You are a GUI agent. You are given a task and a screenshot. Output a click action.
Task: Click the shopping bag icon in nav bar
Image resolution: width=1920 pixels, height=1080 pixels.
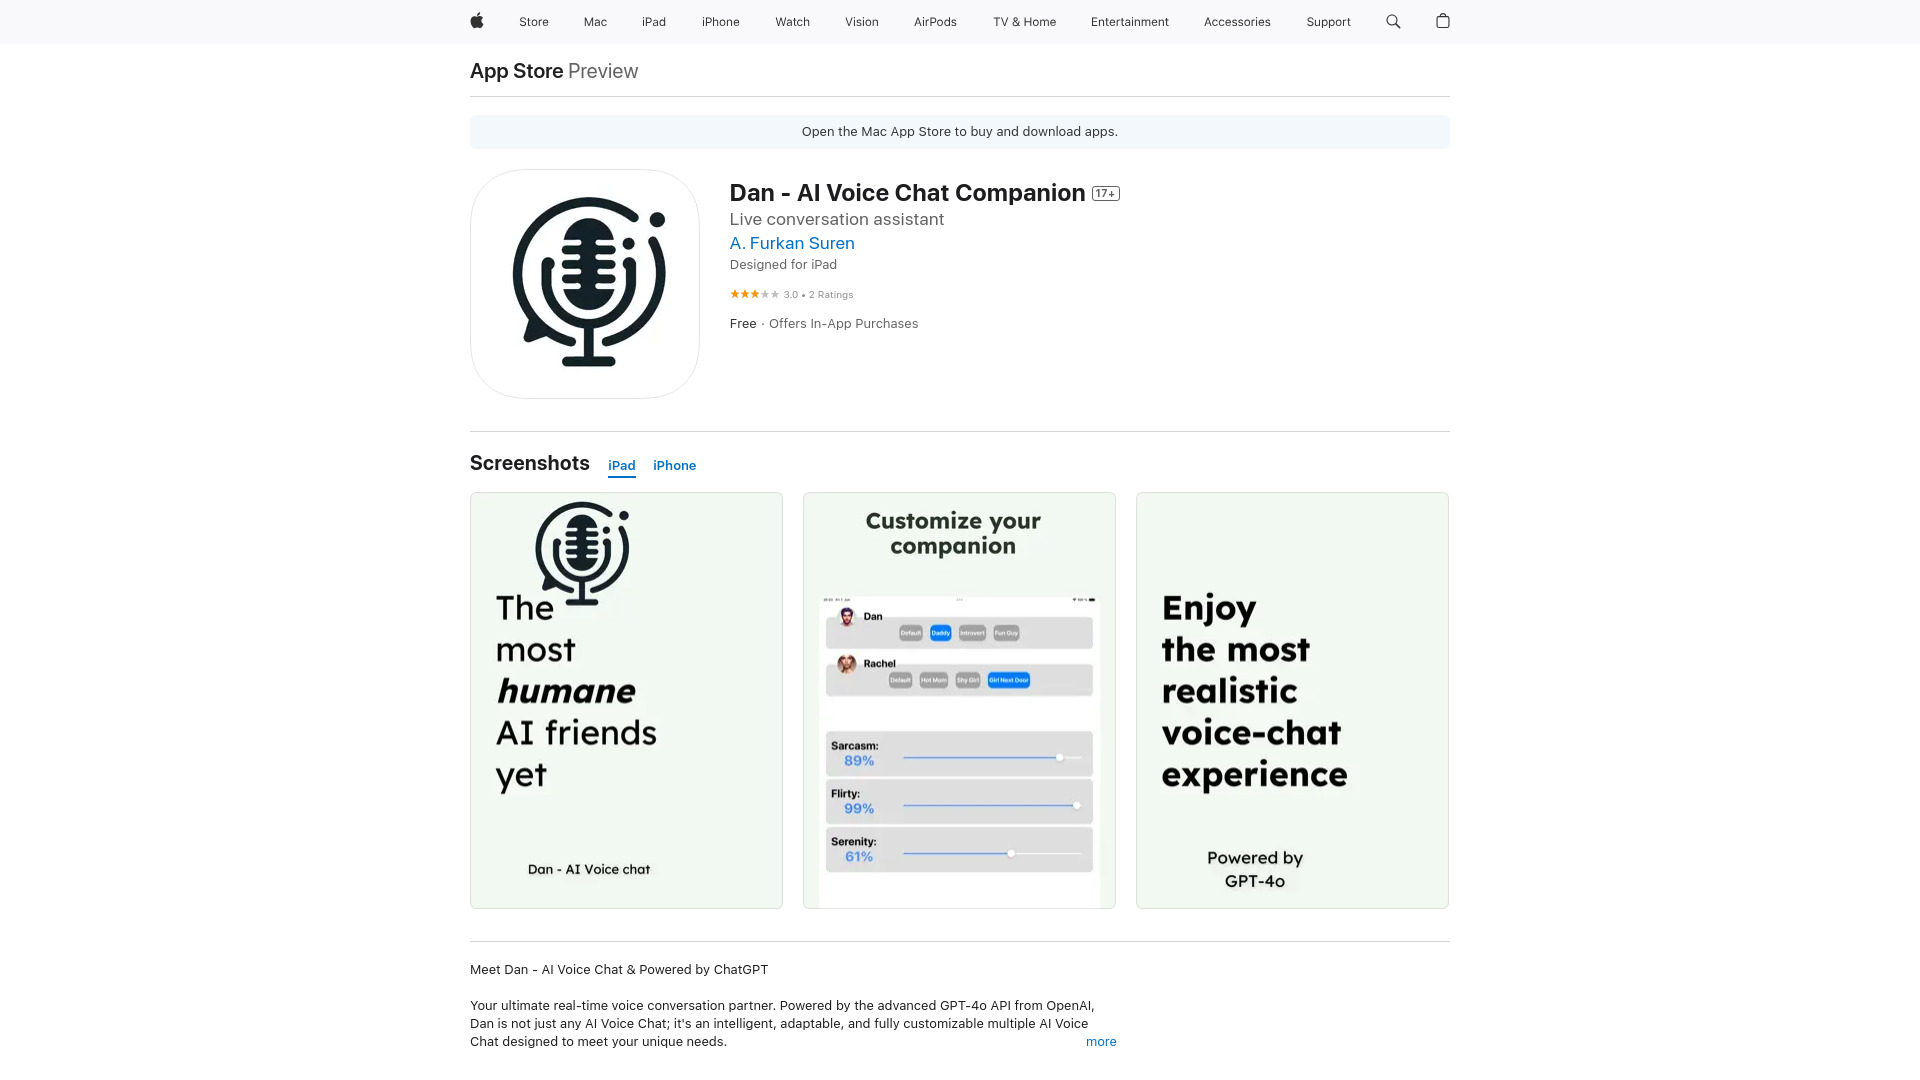[1443, 21]
